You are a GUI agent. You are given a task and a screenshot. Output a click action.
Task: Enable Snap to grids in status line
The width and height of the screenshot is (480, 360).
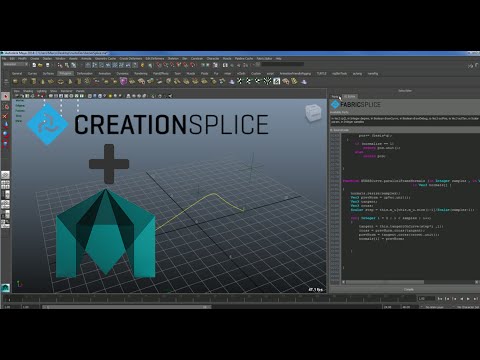[x=159, y=65]
